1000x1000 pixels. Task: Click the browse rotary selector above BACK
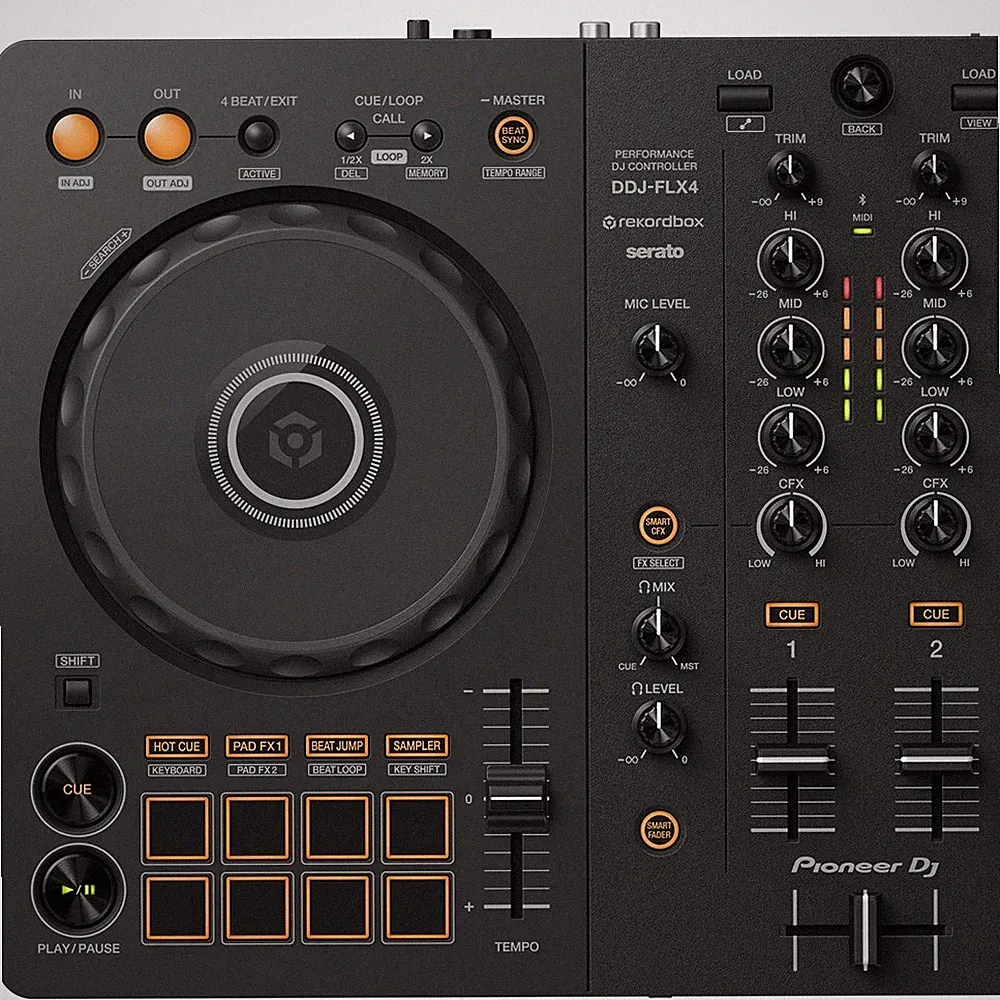pyautogui.click(x=862, y=86)
